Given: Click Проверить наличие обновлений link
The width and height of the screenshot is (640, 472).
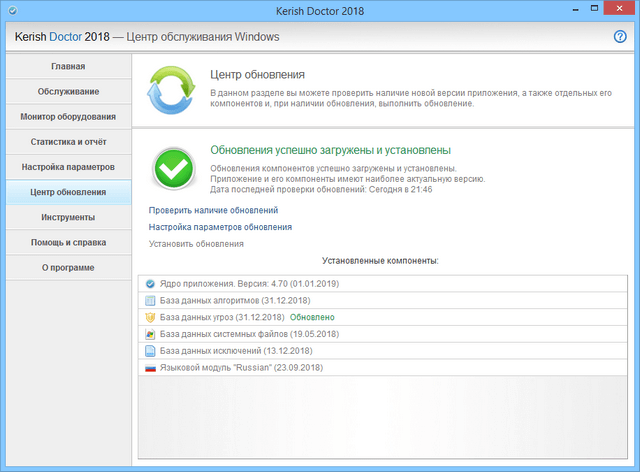Looking at the screenshot, I should [x=213, y=210].
